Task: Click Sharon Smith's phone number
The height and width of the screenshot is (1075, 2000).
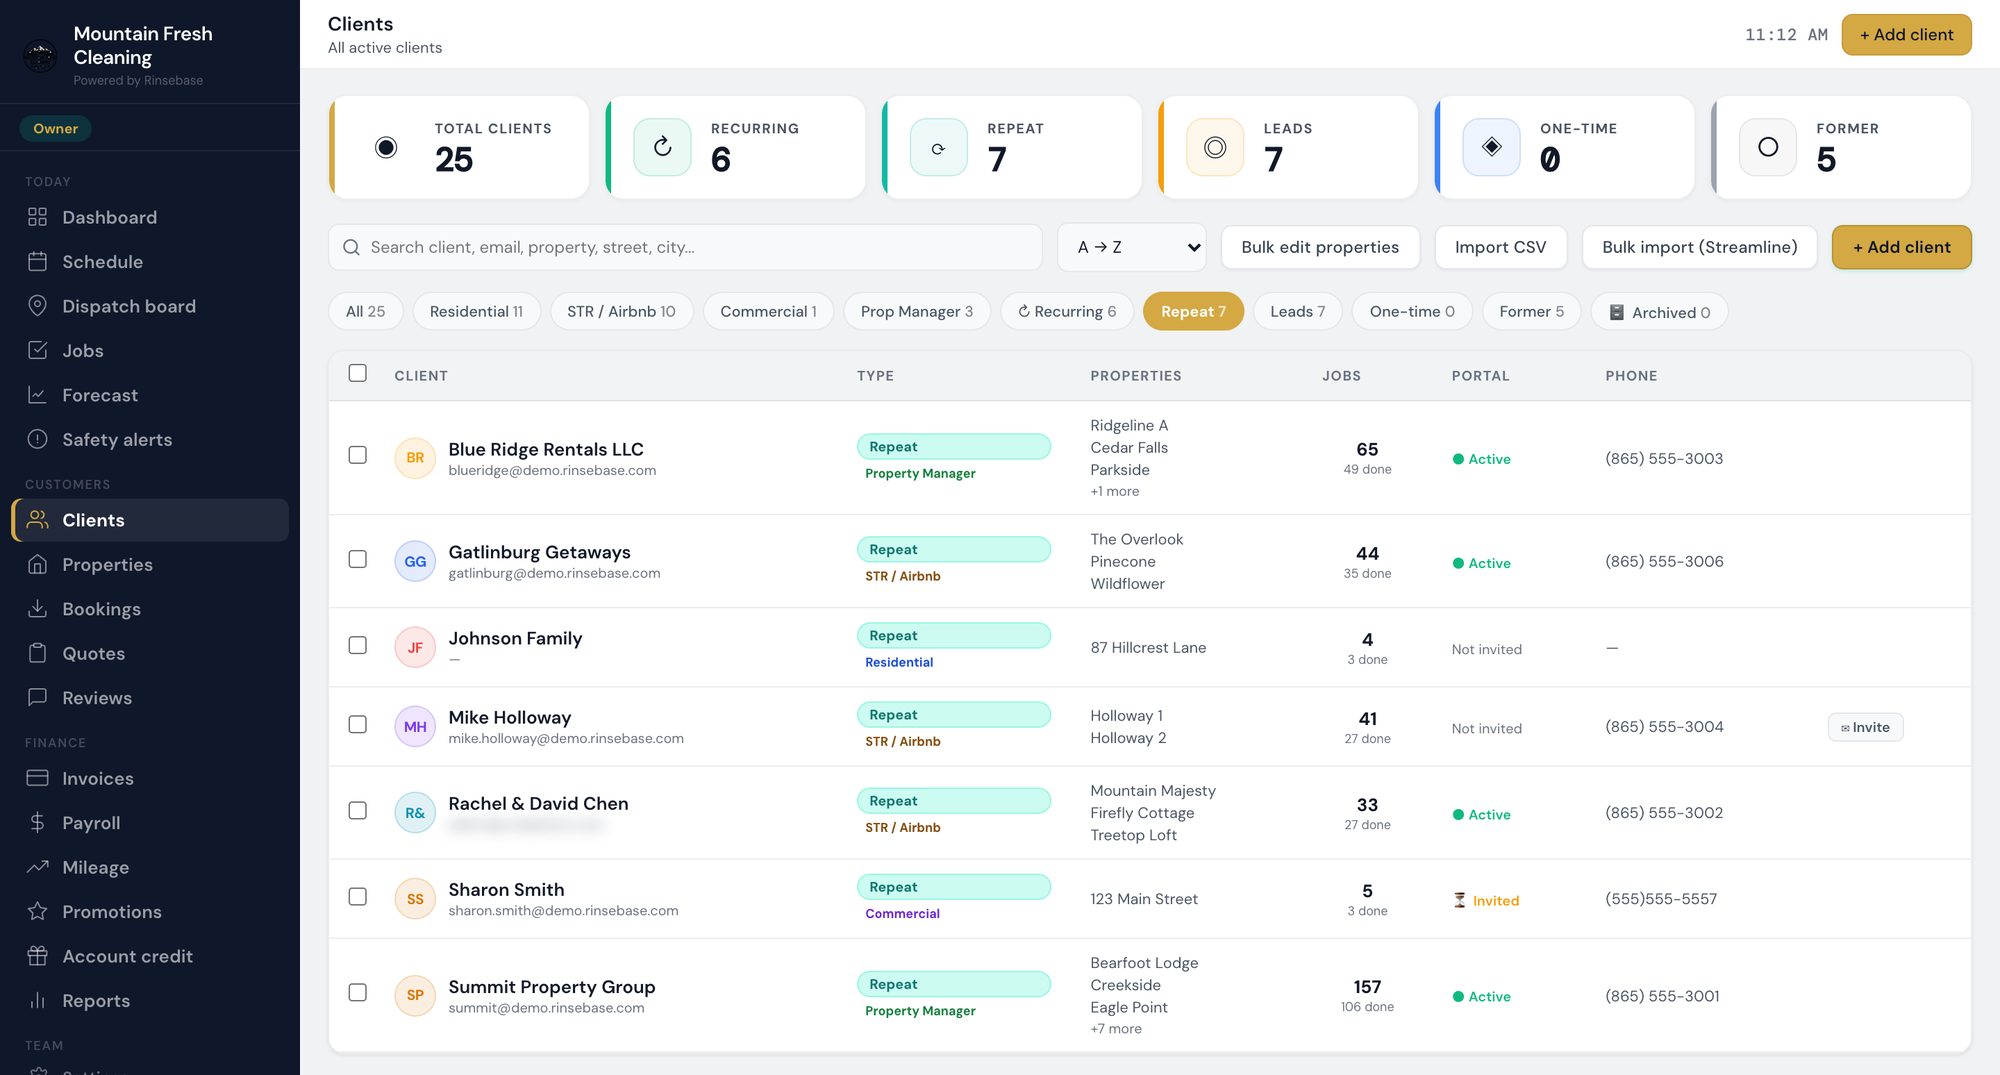Action: pyautogui.click(x=1660, y=898)
